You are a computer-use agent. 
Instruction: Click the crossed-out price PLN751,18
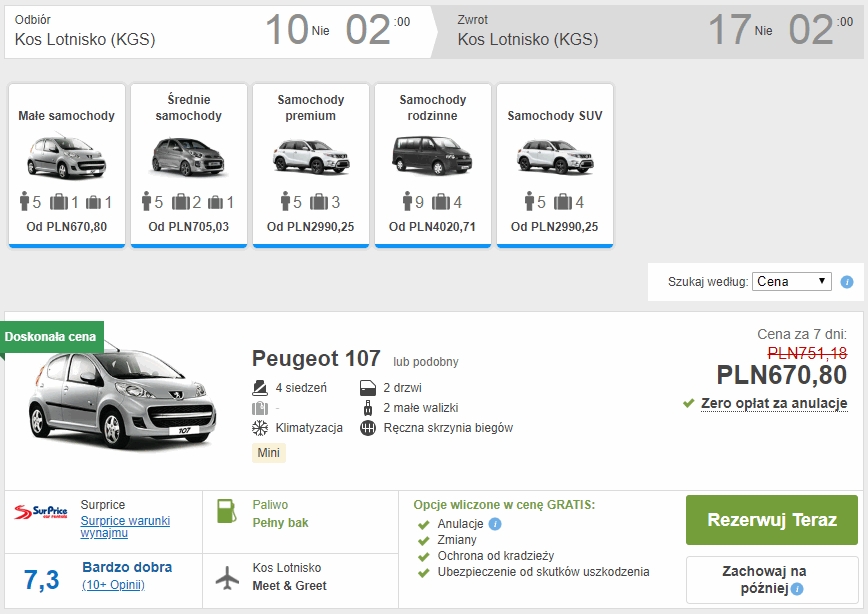coord(807,353)
